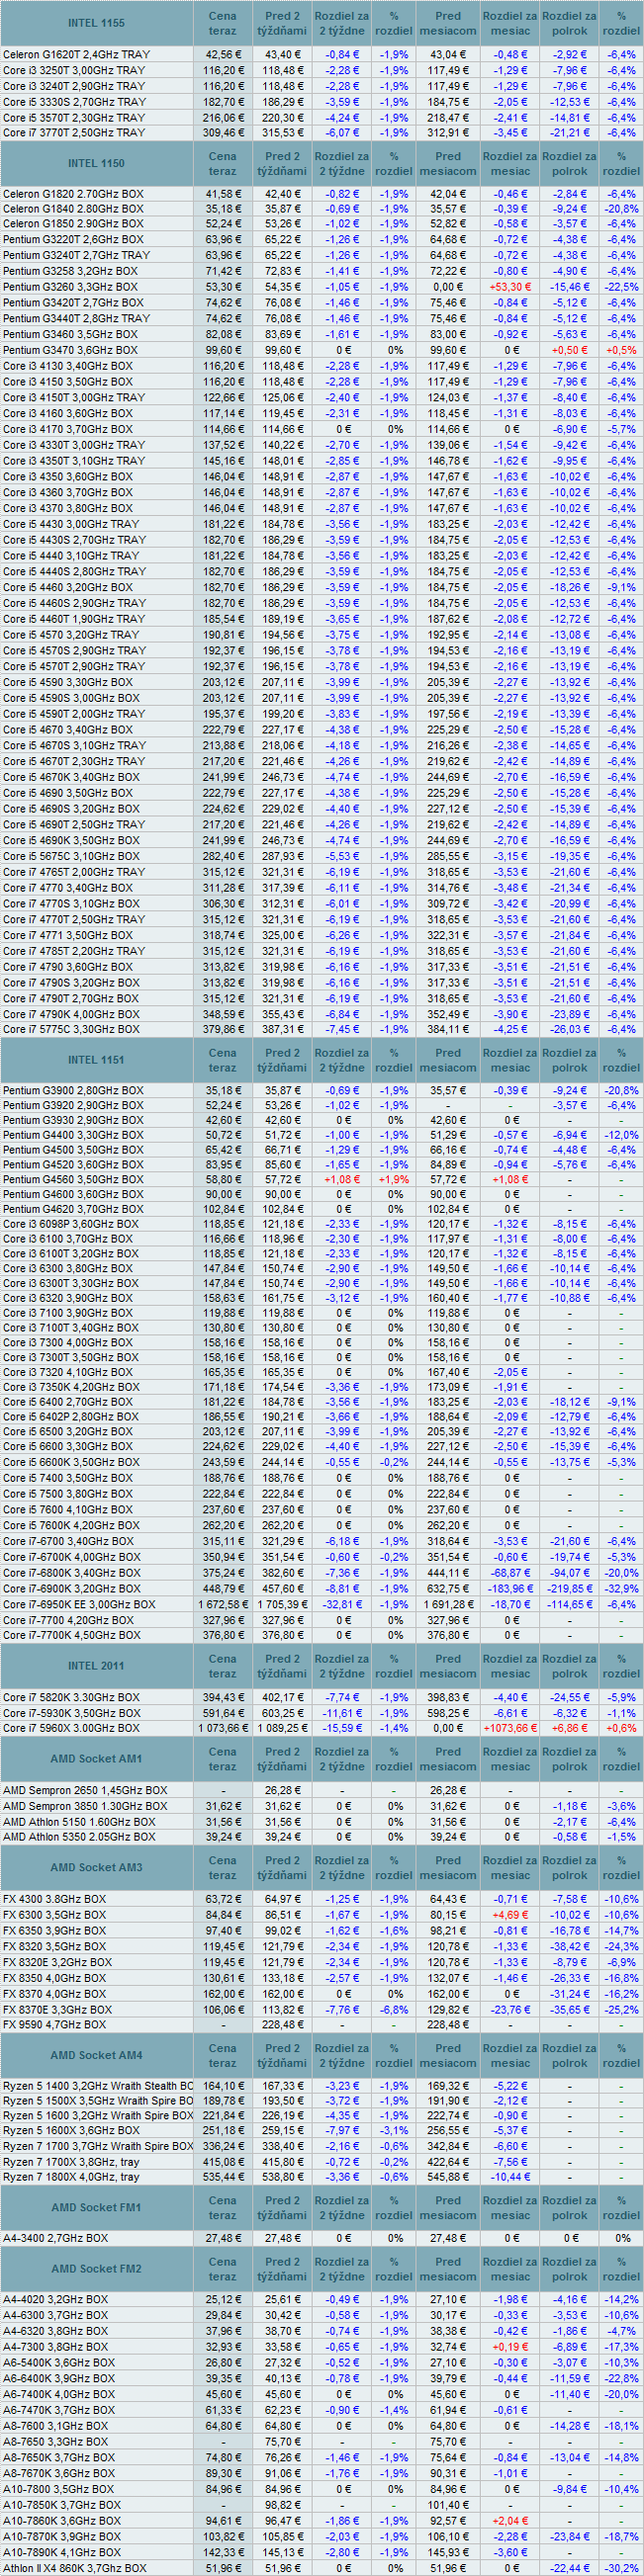This screenshot has width=644, height=2576.
Task: Click the Ryzen 7 1800X 4,0GHz, tray name
Action: point(71,2176)
